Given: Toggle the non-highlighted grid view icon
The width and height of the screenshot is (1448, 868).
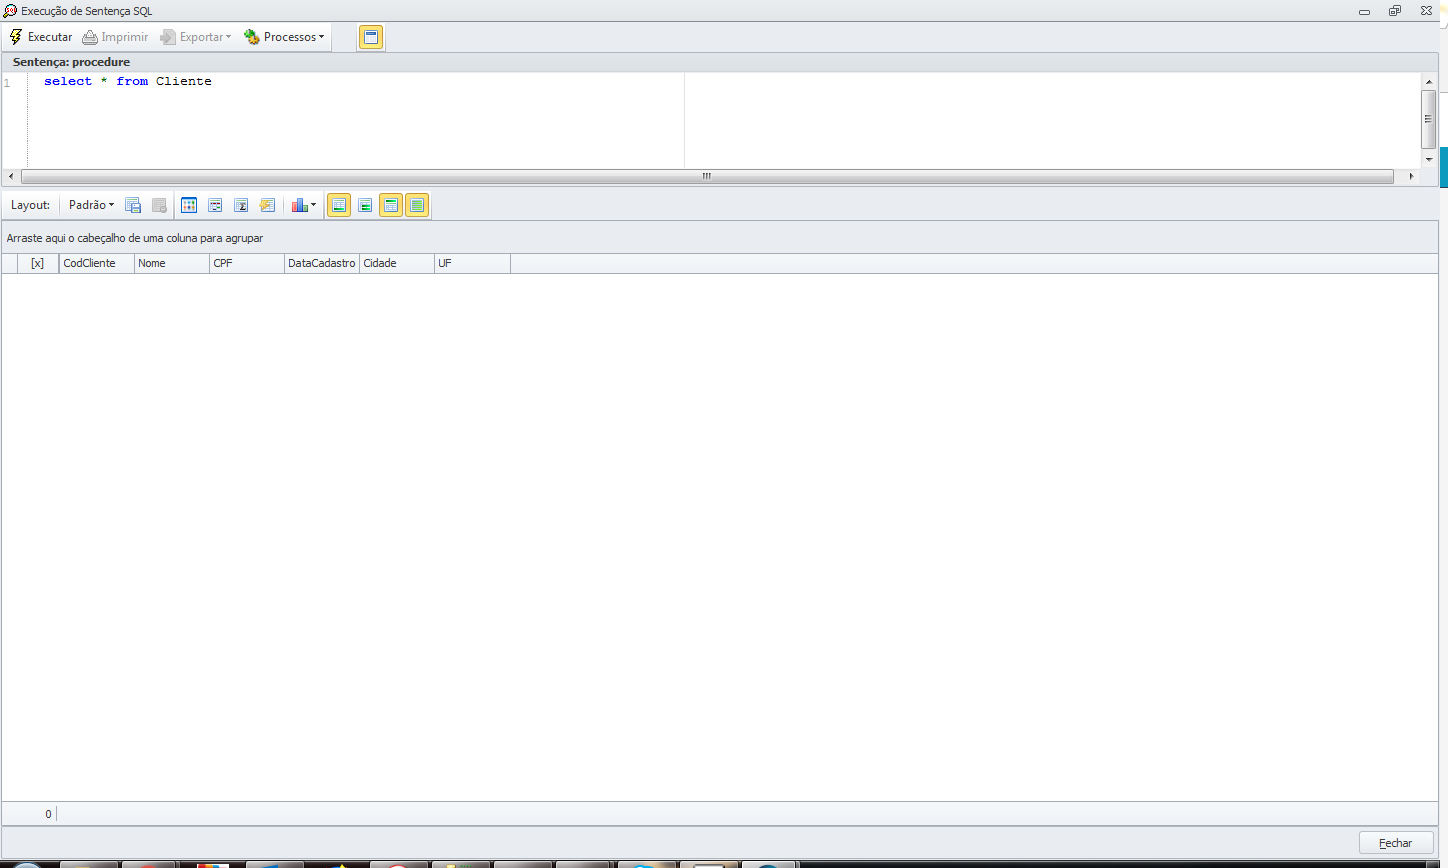Looking at the screenshot, I should (x=365, y=205).
